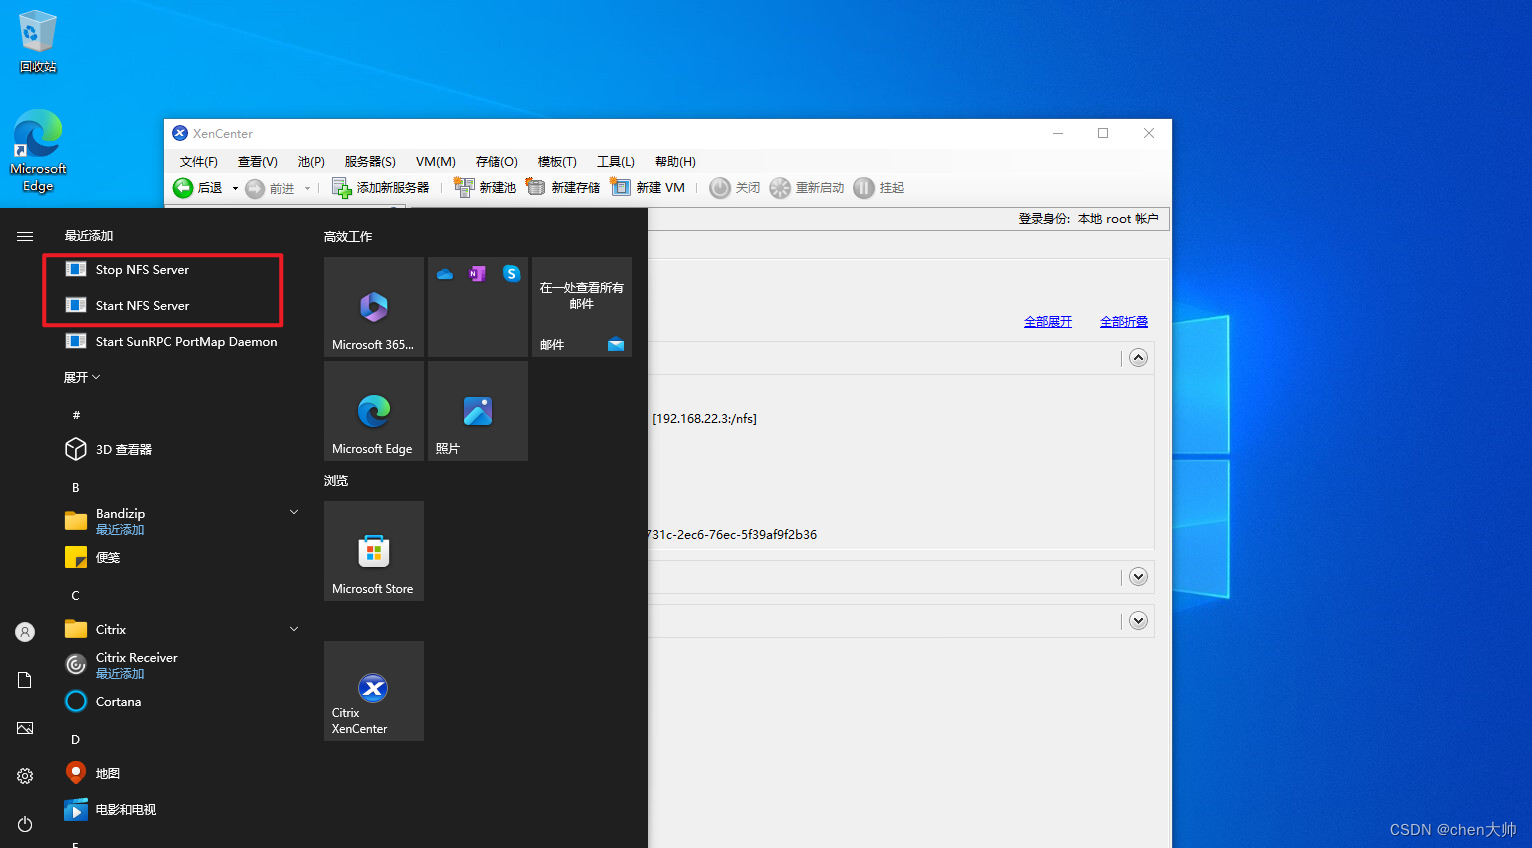This screenshot has width=1532, height=848.
Task: Open the OneDrive icon in tile group
Action: (445, 274)
